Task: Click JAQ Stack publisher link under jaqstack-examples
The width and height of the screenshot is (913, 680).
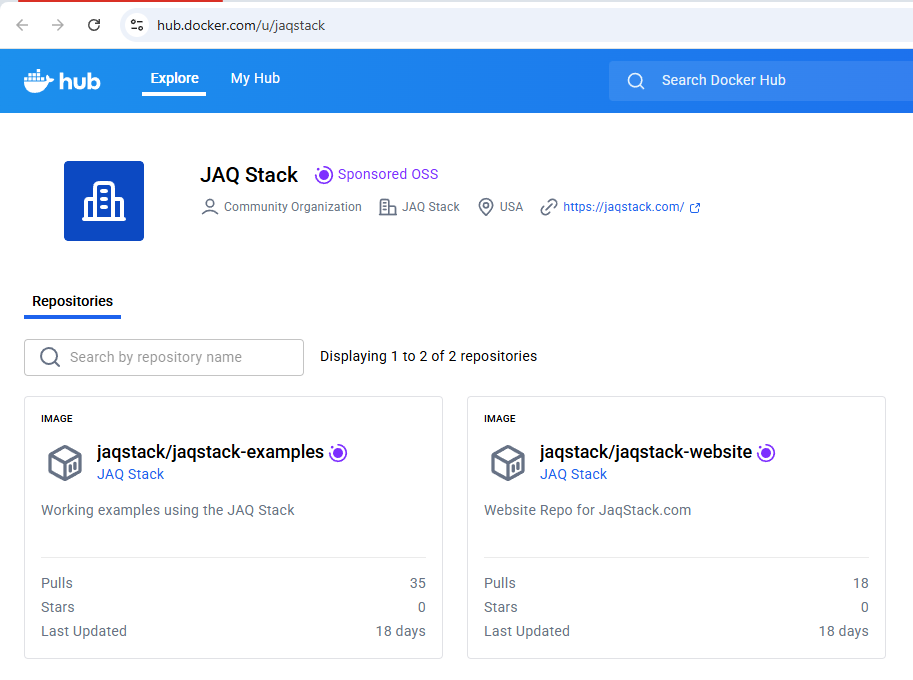Action: point(130,474)
